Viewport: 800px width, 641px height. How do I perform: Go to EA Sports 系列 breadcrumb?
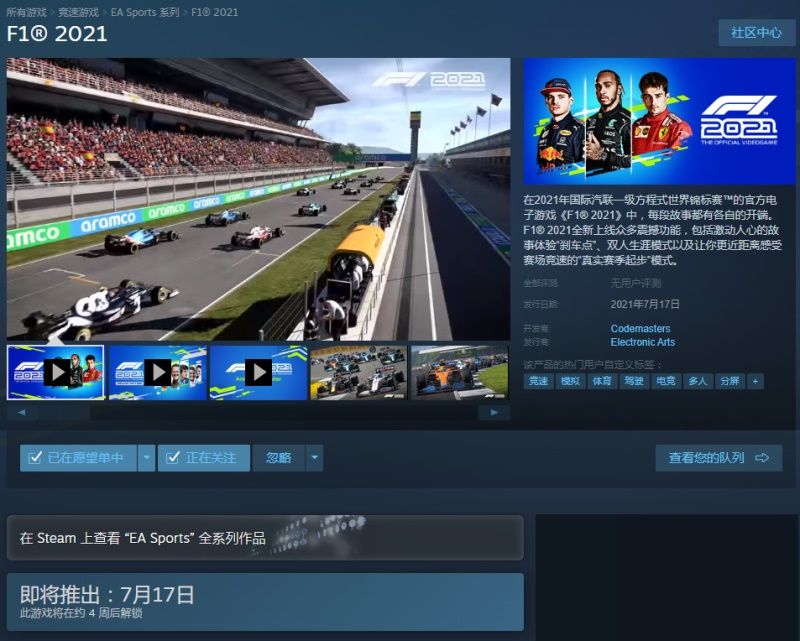[145, 12]
